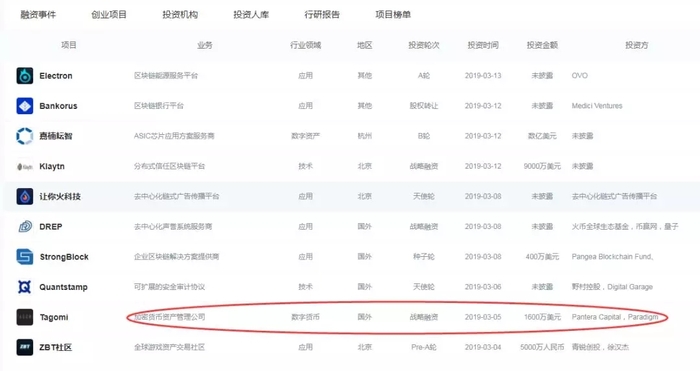Viewport: 700px width, 371px height.
Task: Click date 2019-03-13 in Electron row
Action: tap(483, 76)
